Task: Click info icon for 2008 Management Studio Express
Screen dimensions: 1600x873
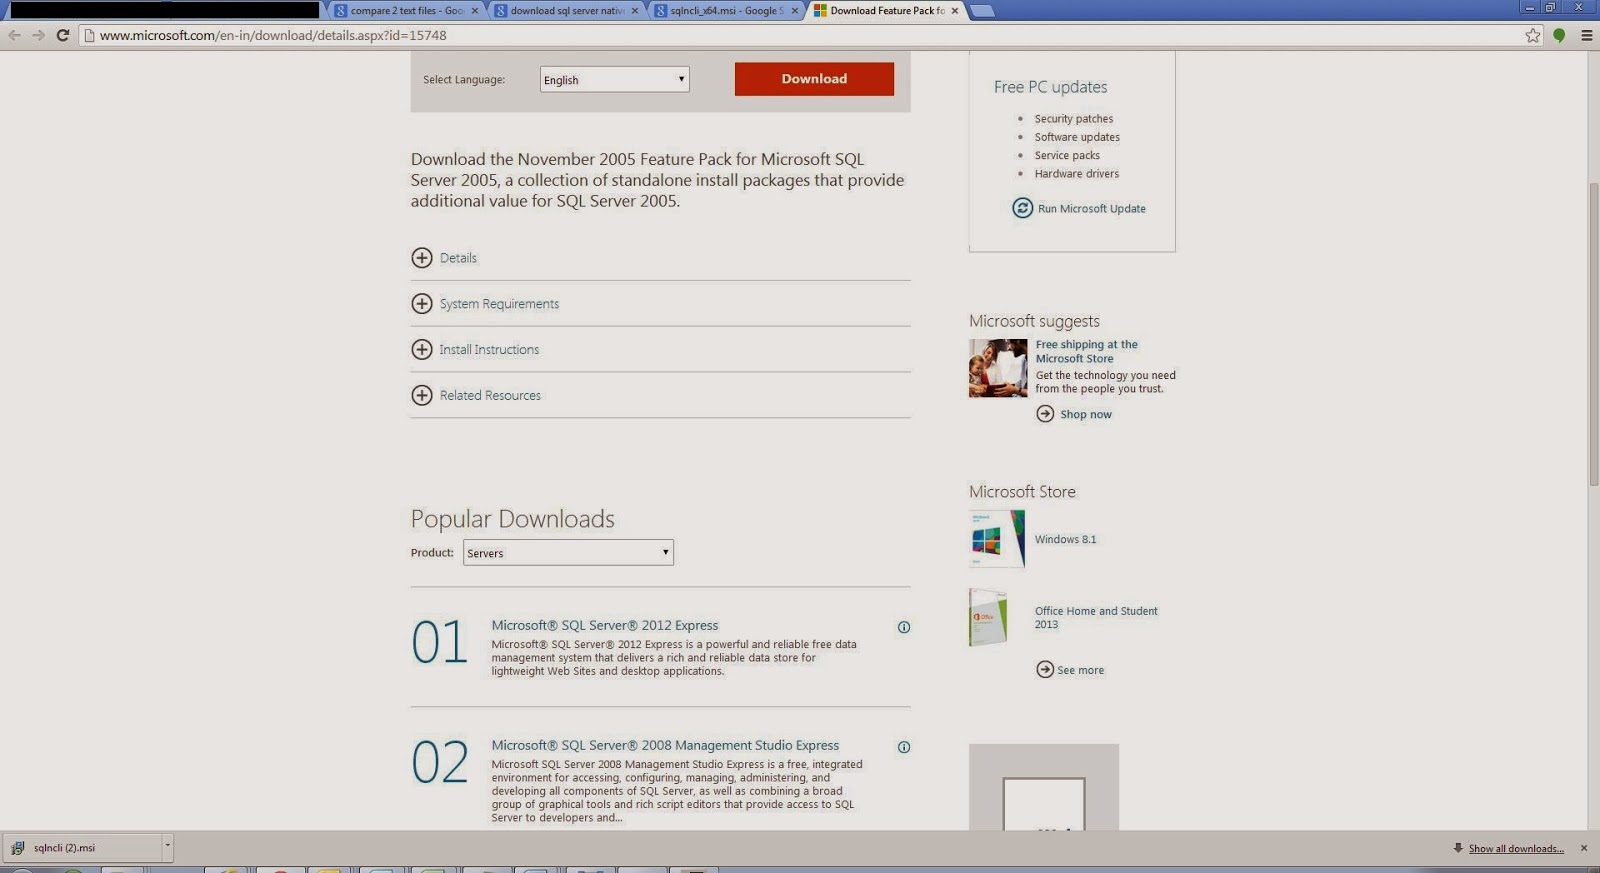Action: (x=904, y=747)
